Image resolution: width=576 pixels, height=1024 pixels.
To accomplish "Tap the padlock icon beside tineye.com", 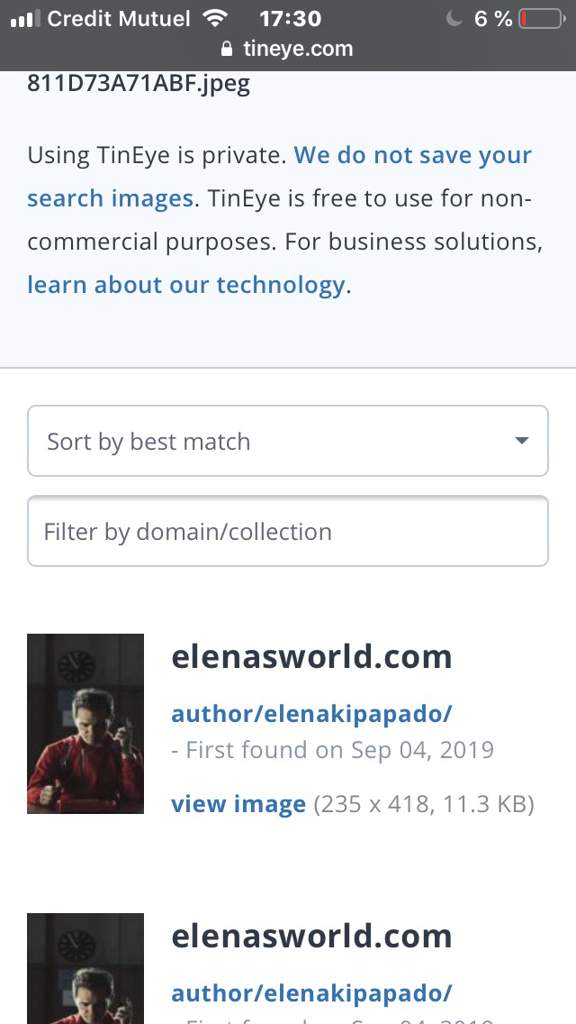I will (227, 49).
